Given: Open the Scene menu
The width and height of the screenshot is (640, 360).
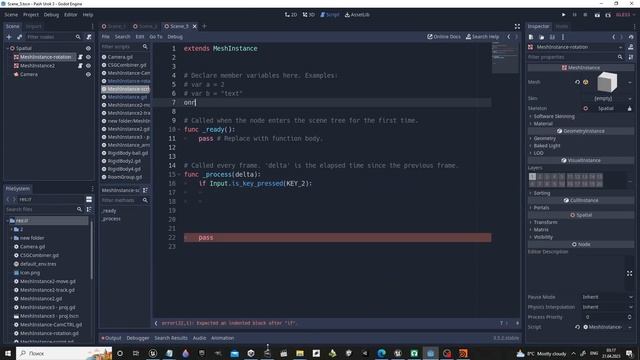Looking at the screenshot, I should 11,15.
